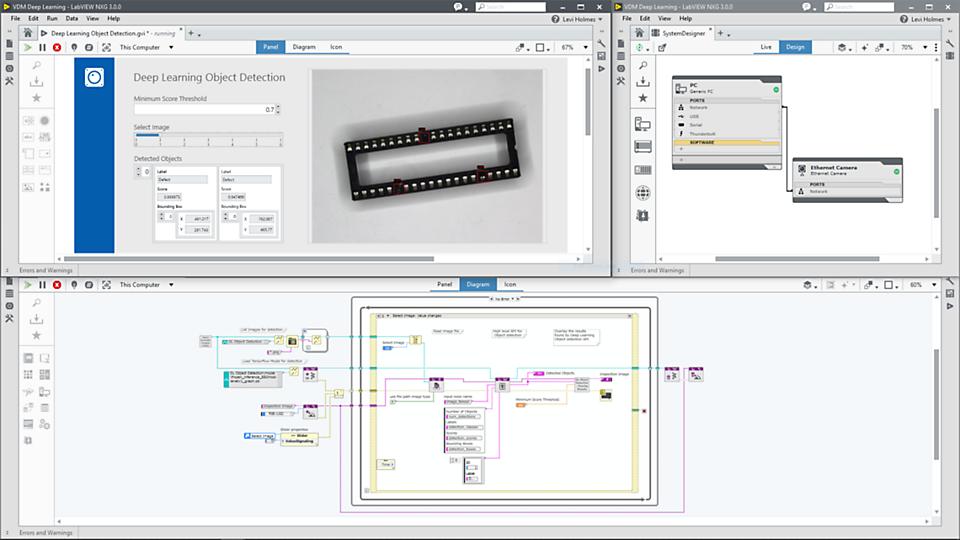Abort the running VI in top-left window

(57, 47)
